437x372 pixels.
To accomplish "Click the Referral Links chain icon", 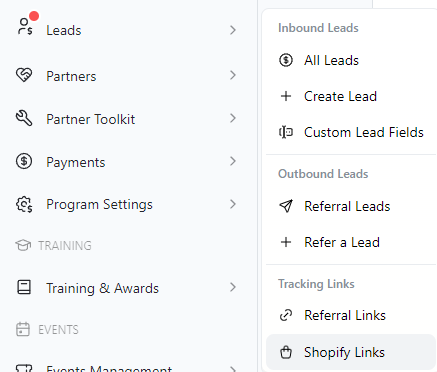I will [286, 315].
